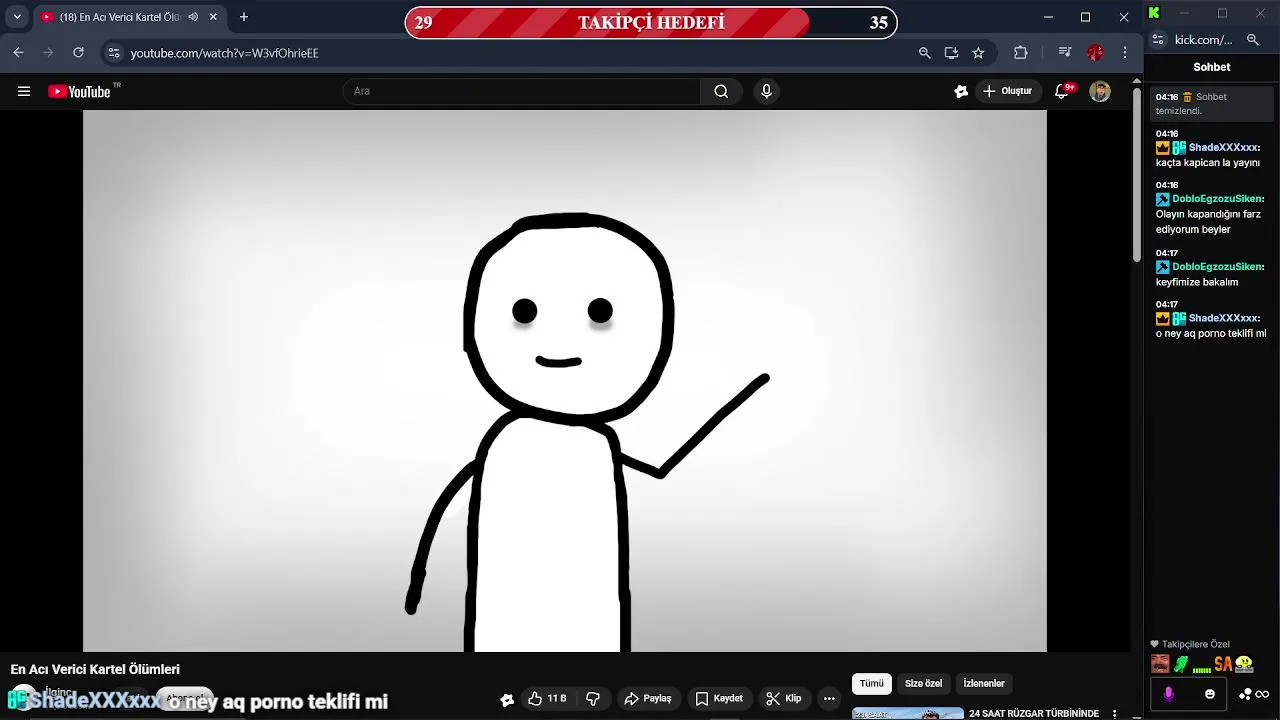
Task: Reload the YouTube page
Action: click(x=79, y=53)
